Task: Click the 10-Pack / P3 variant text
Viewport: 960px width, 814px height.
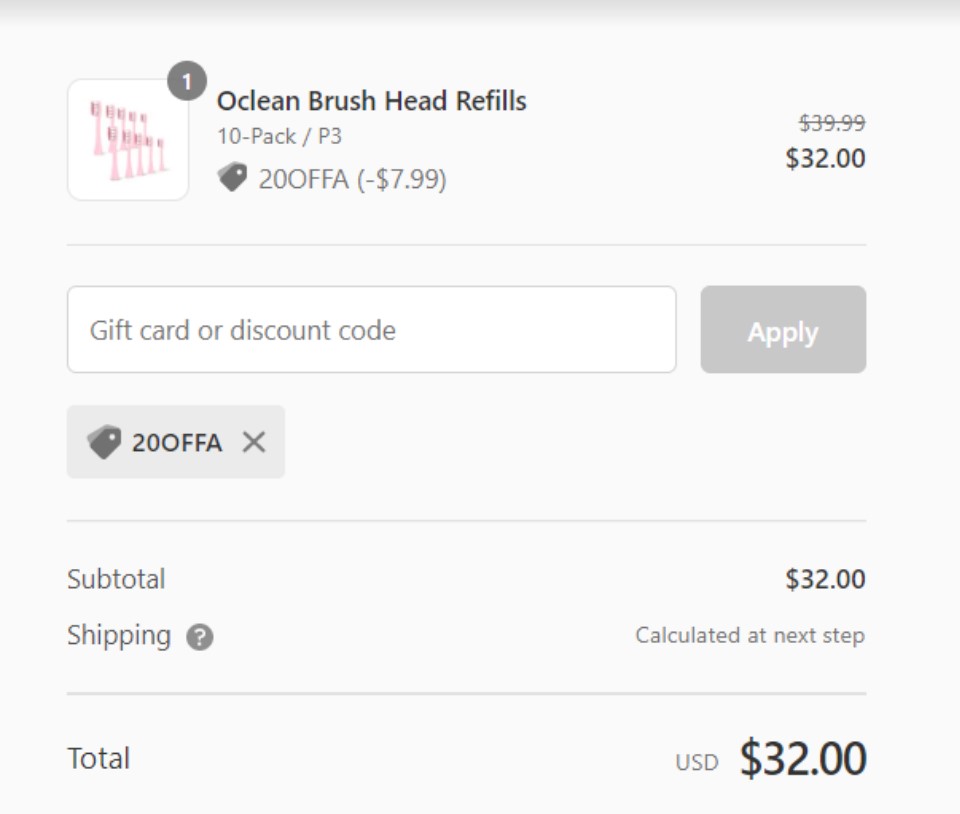Action: [x=279, y=136]
